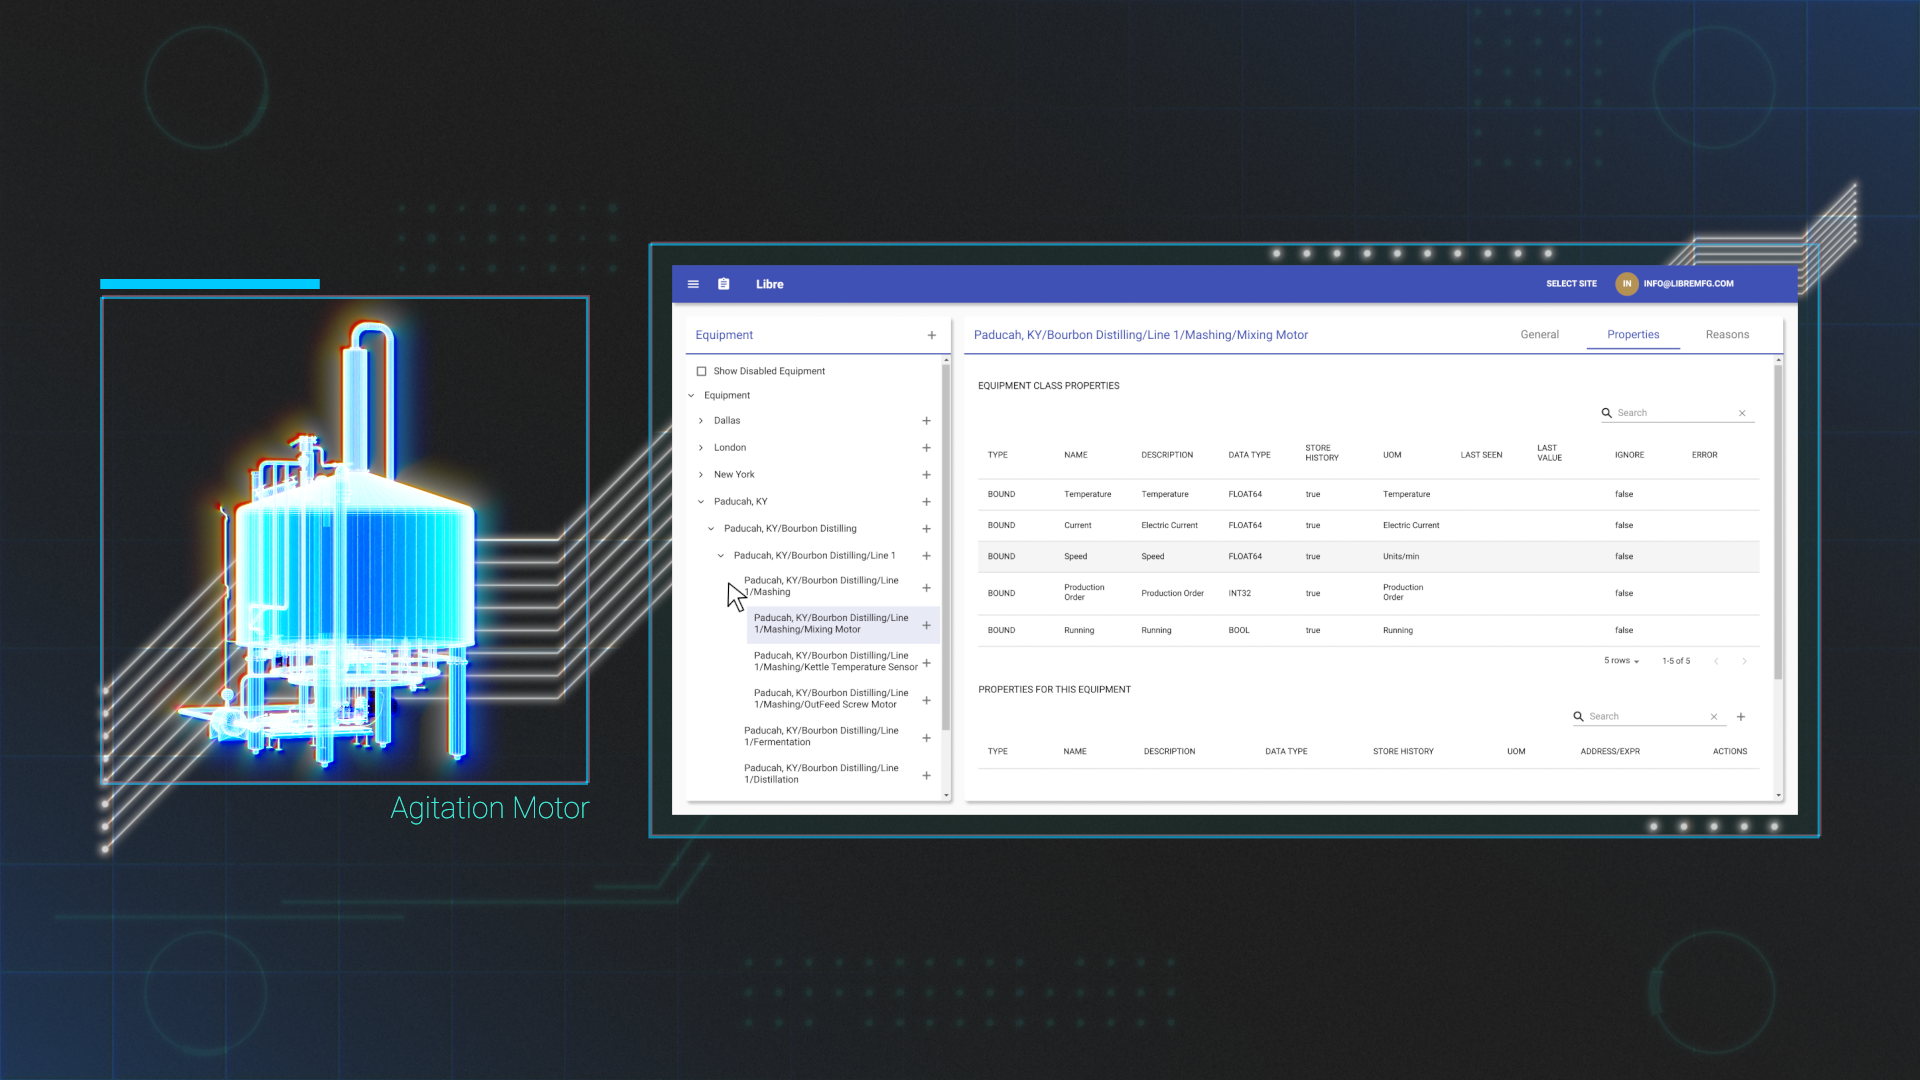
Task: Clear the equipment class properties search
Action: (1742, 413)
